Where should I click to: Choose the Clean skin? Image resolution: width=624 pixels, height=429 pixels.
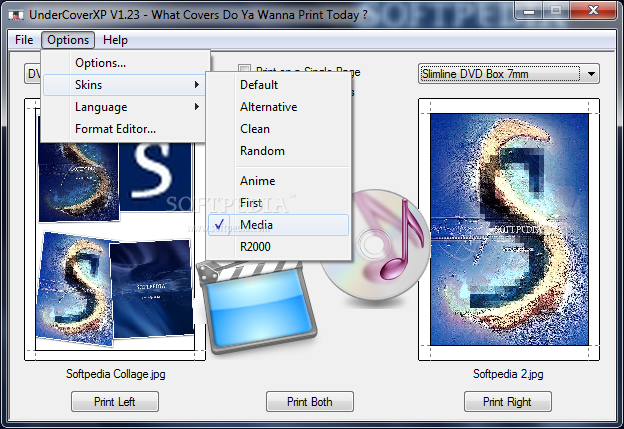[279, 129]
